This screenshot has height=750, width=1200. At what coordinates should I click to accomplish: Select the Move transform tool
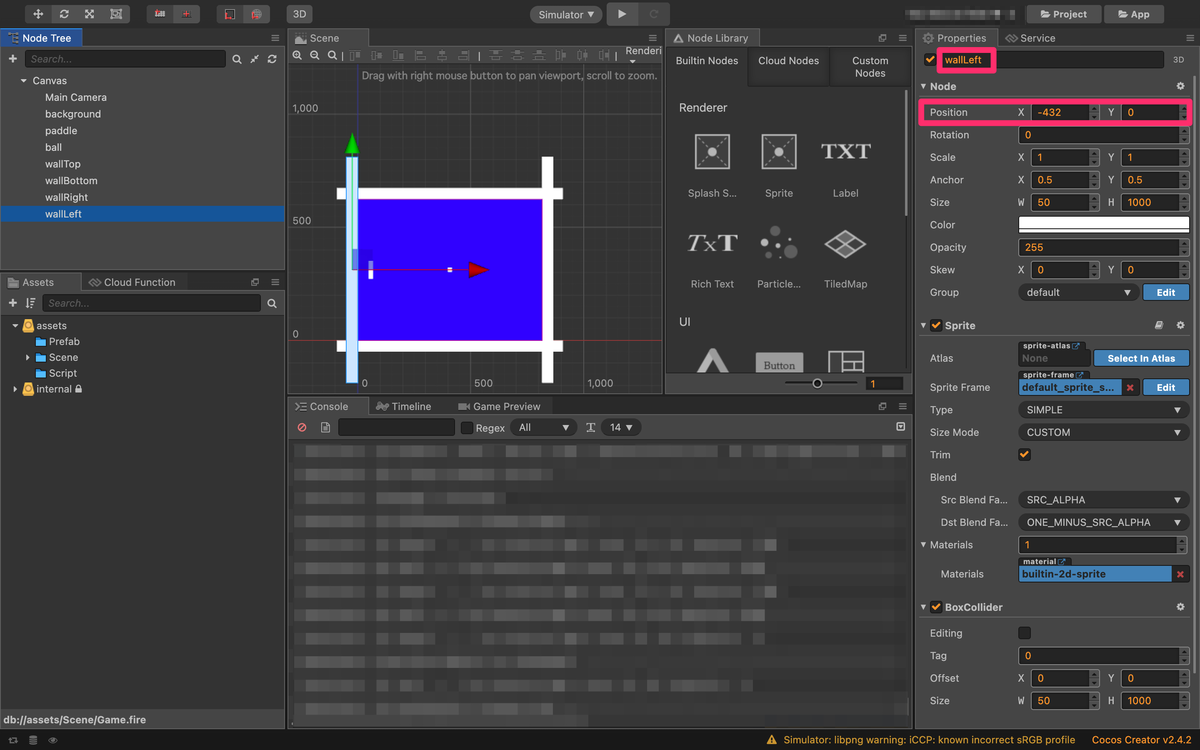pos(38,14)
